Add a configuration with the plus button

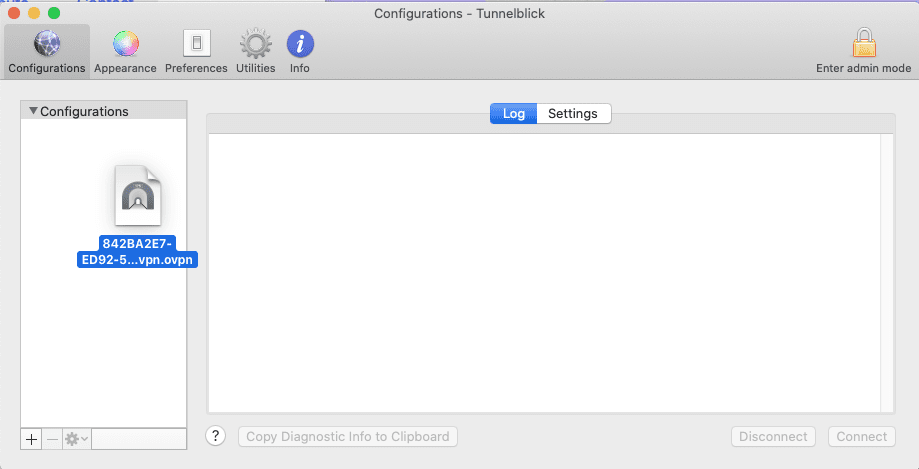click(x=32, y=438)
